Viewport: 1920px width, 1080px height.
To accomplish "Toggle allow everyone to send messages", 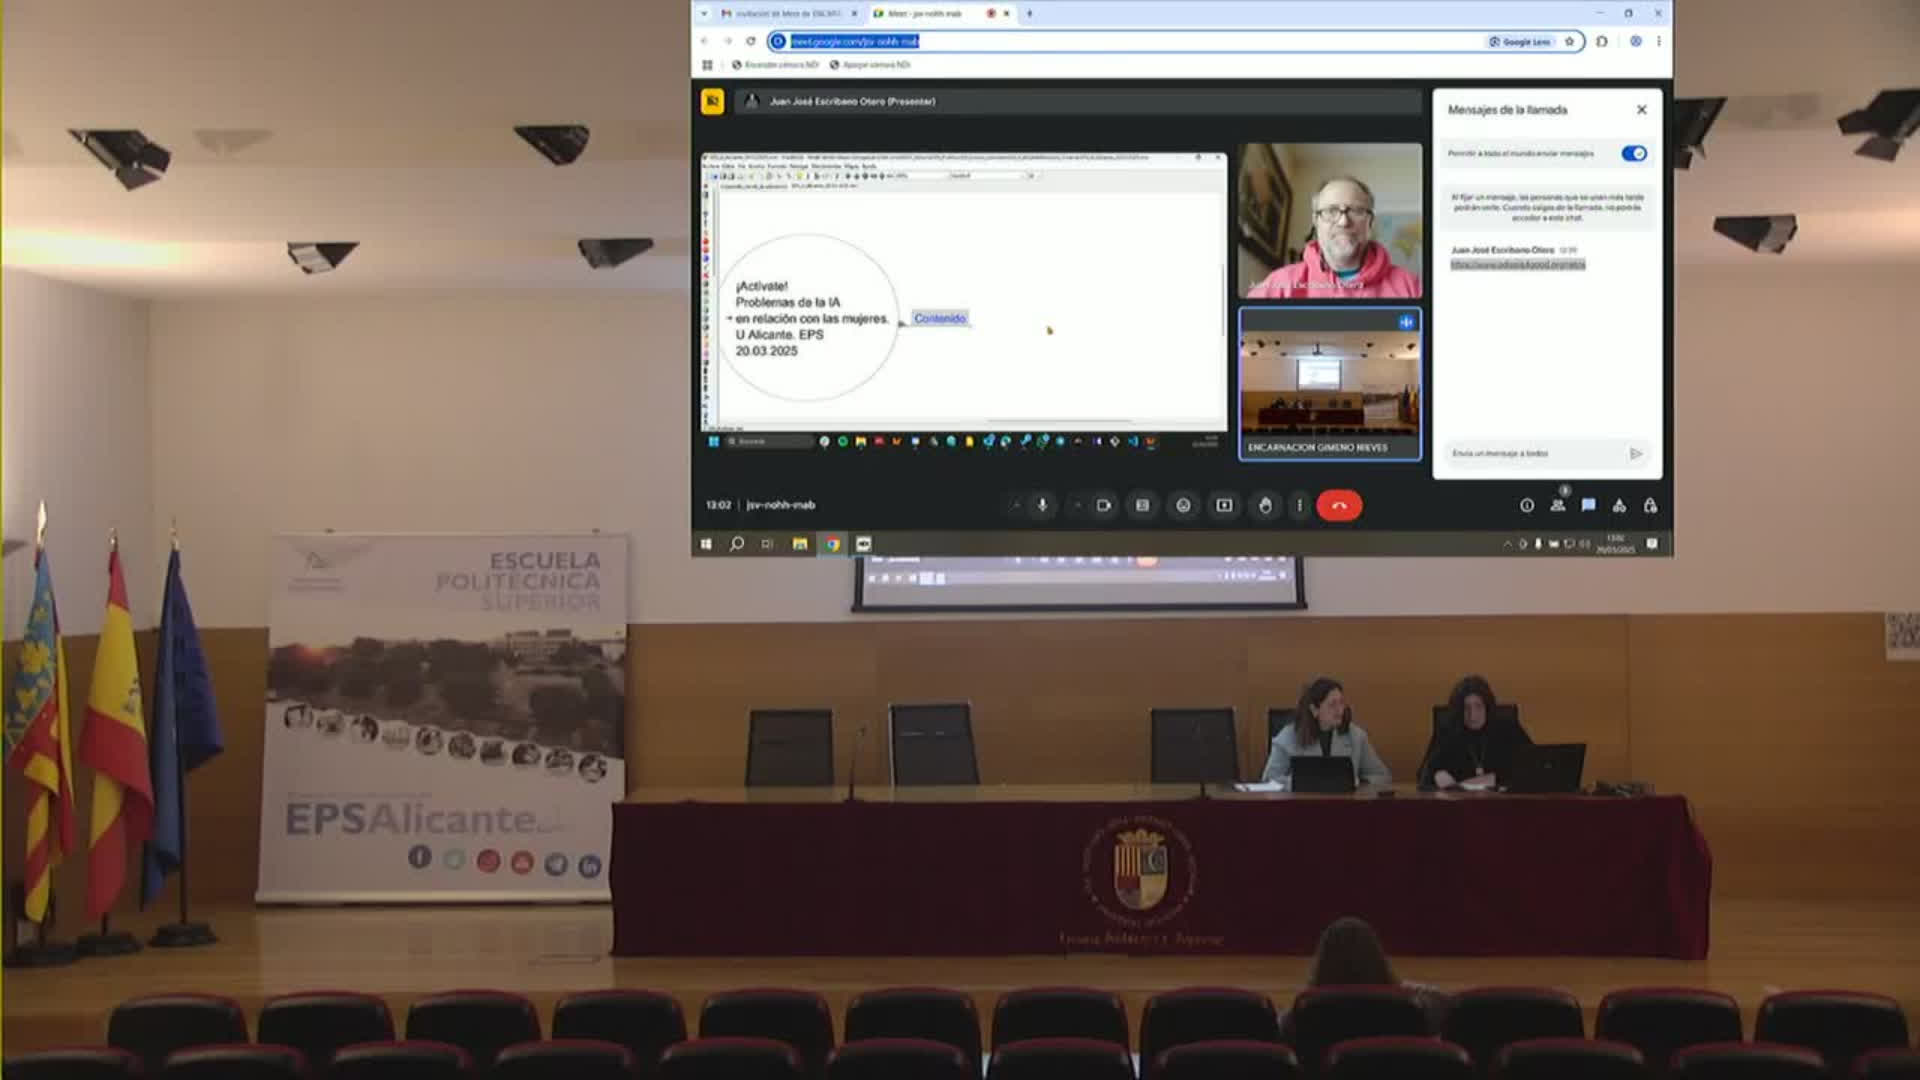I will tap(1634, 153).
